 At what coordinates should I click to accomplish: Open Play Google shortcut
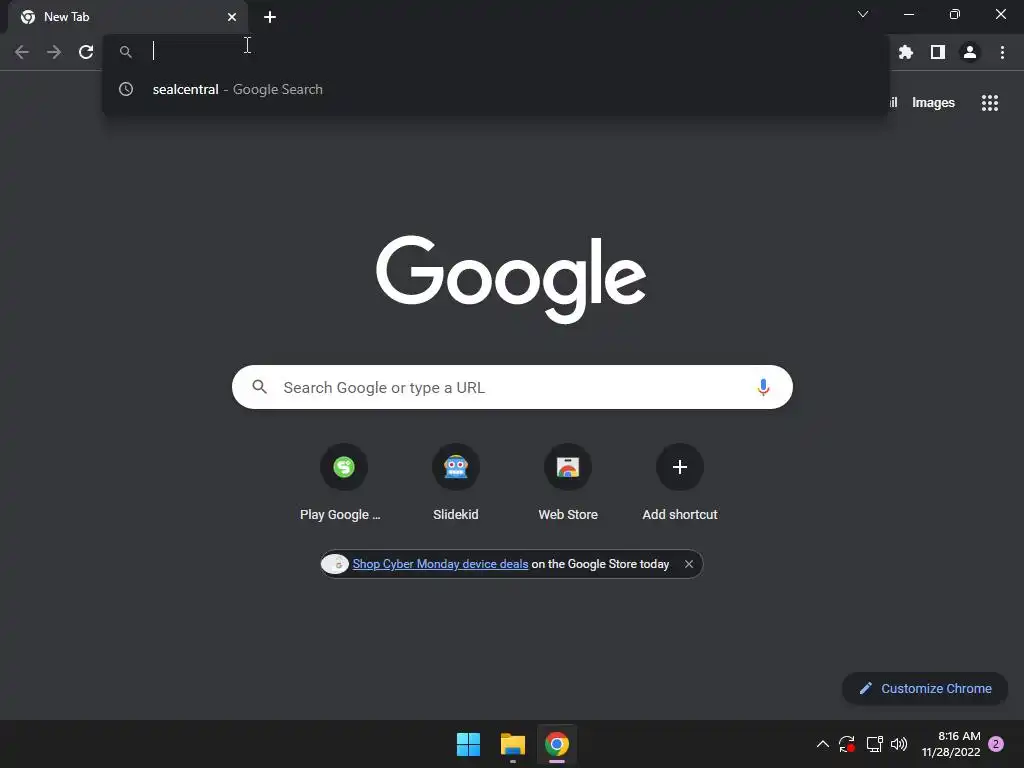pos(340,483)
